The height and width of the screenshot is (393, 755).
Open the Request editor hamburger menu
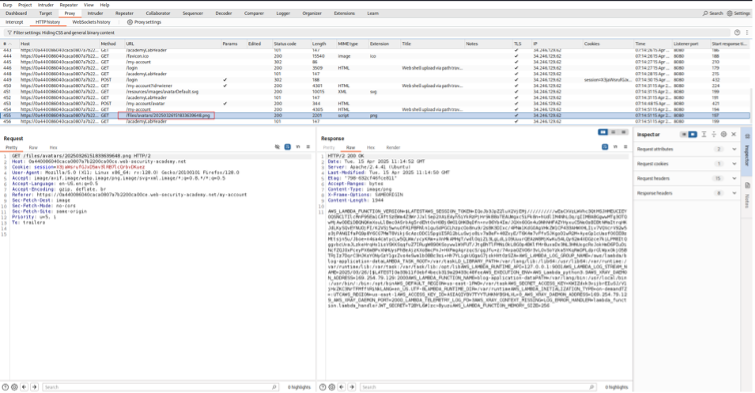coord(308,147)
